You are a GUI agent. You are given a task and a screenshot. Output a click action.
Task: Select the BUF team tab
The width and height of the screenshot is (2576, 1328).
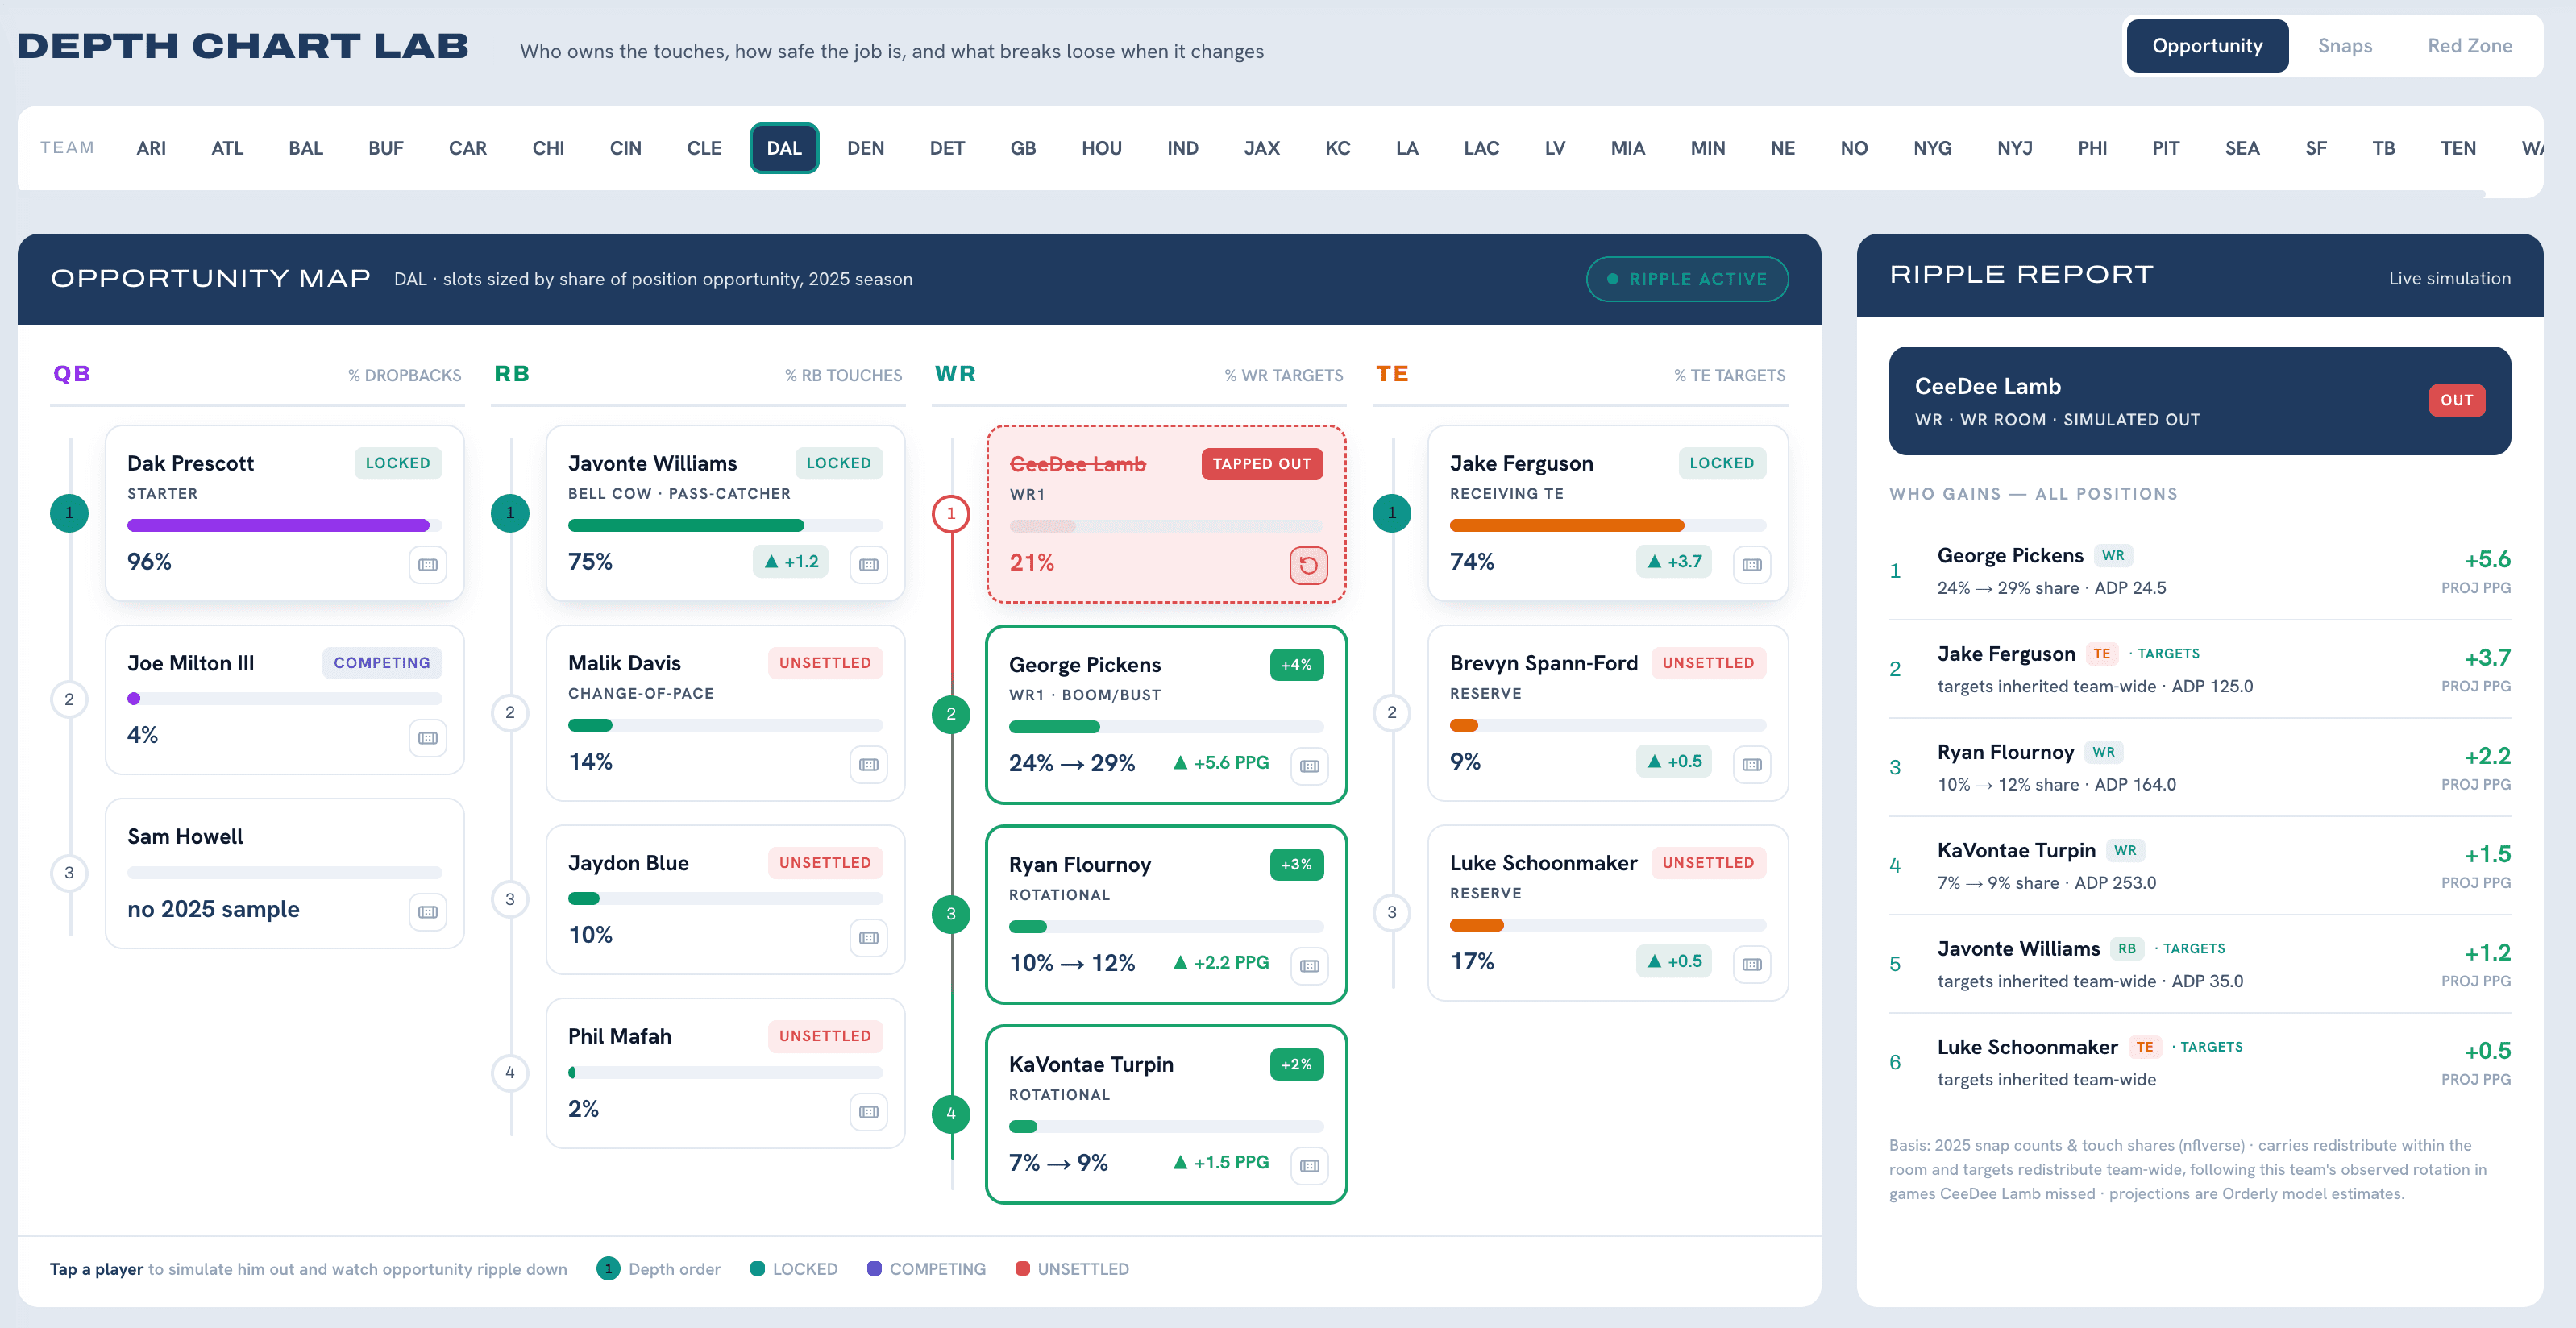[386, 148]
